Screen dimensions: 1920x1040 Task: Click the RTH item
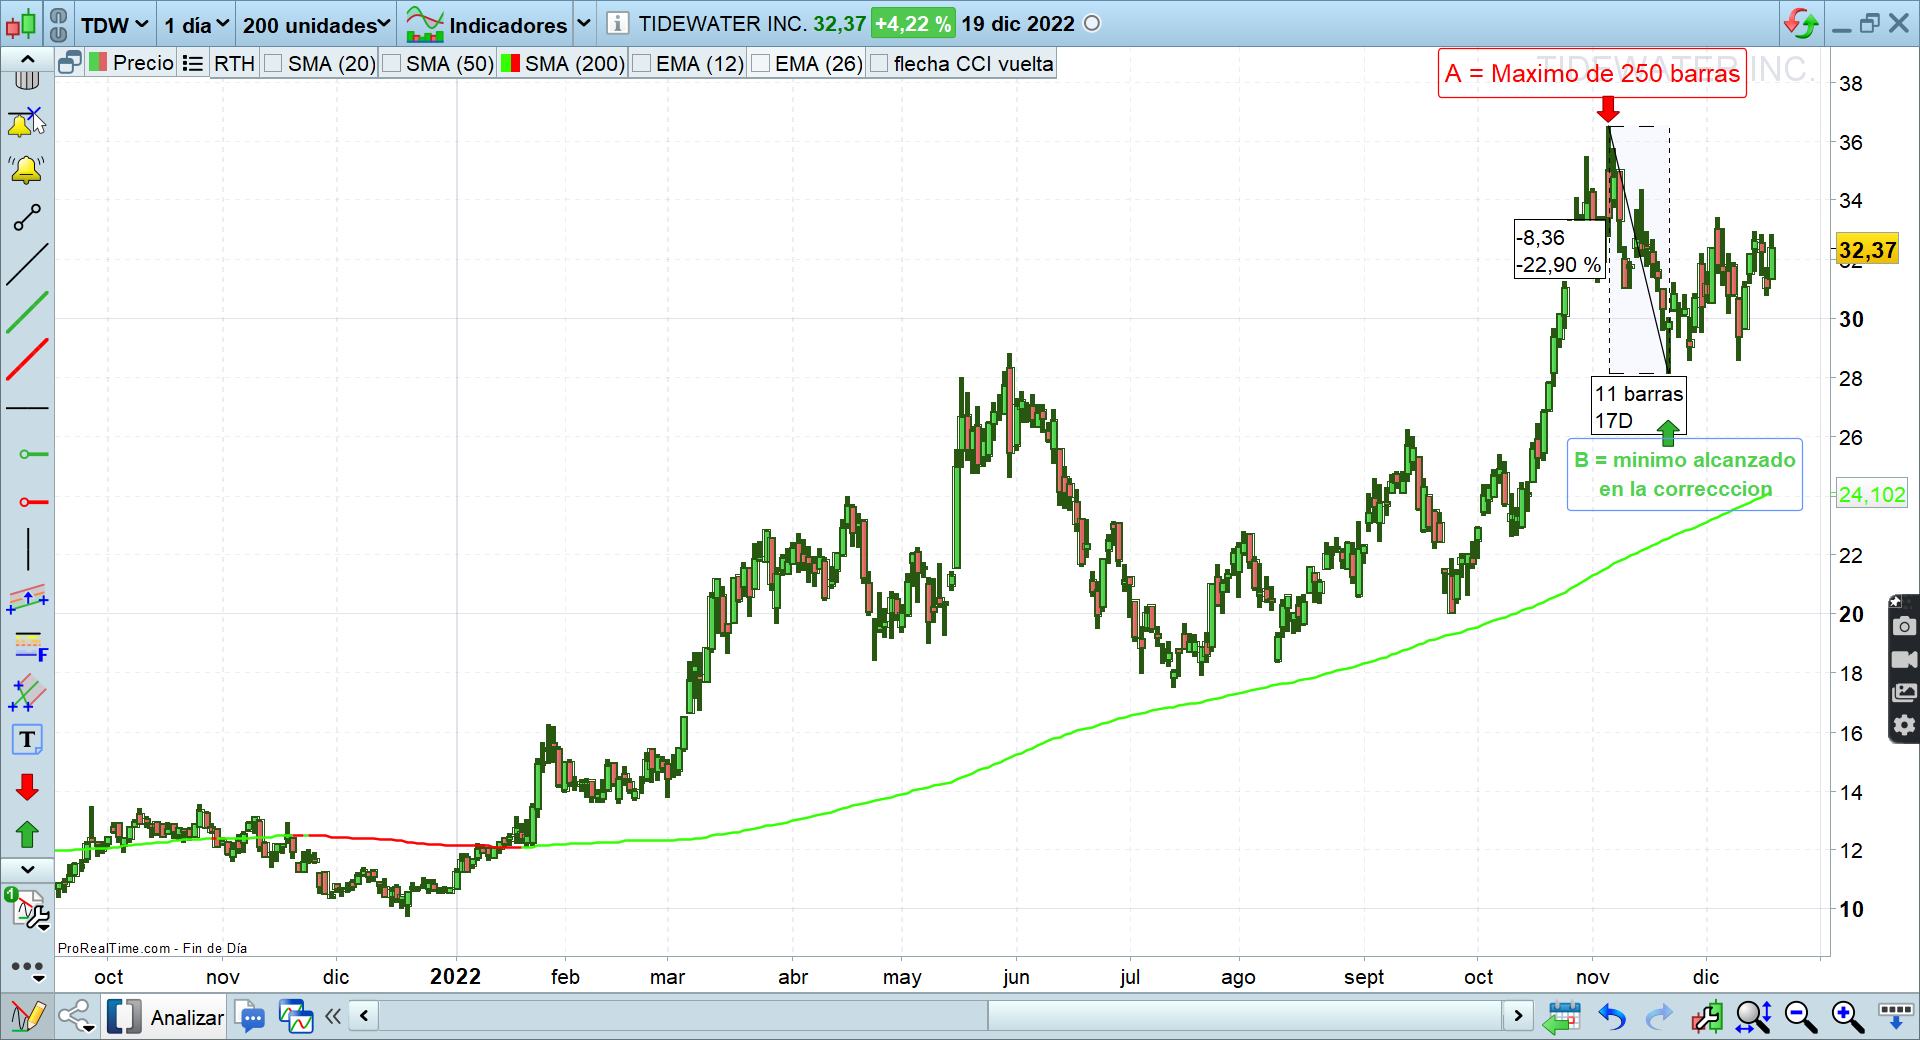[x=234, y=63]
